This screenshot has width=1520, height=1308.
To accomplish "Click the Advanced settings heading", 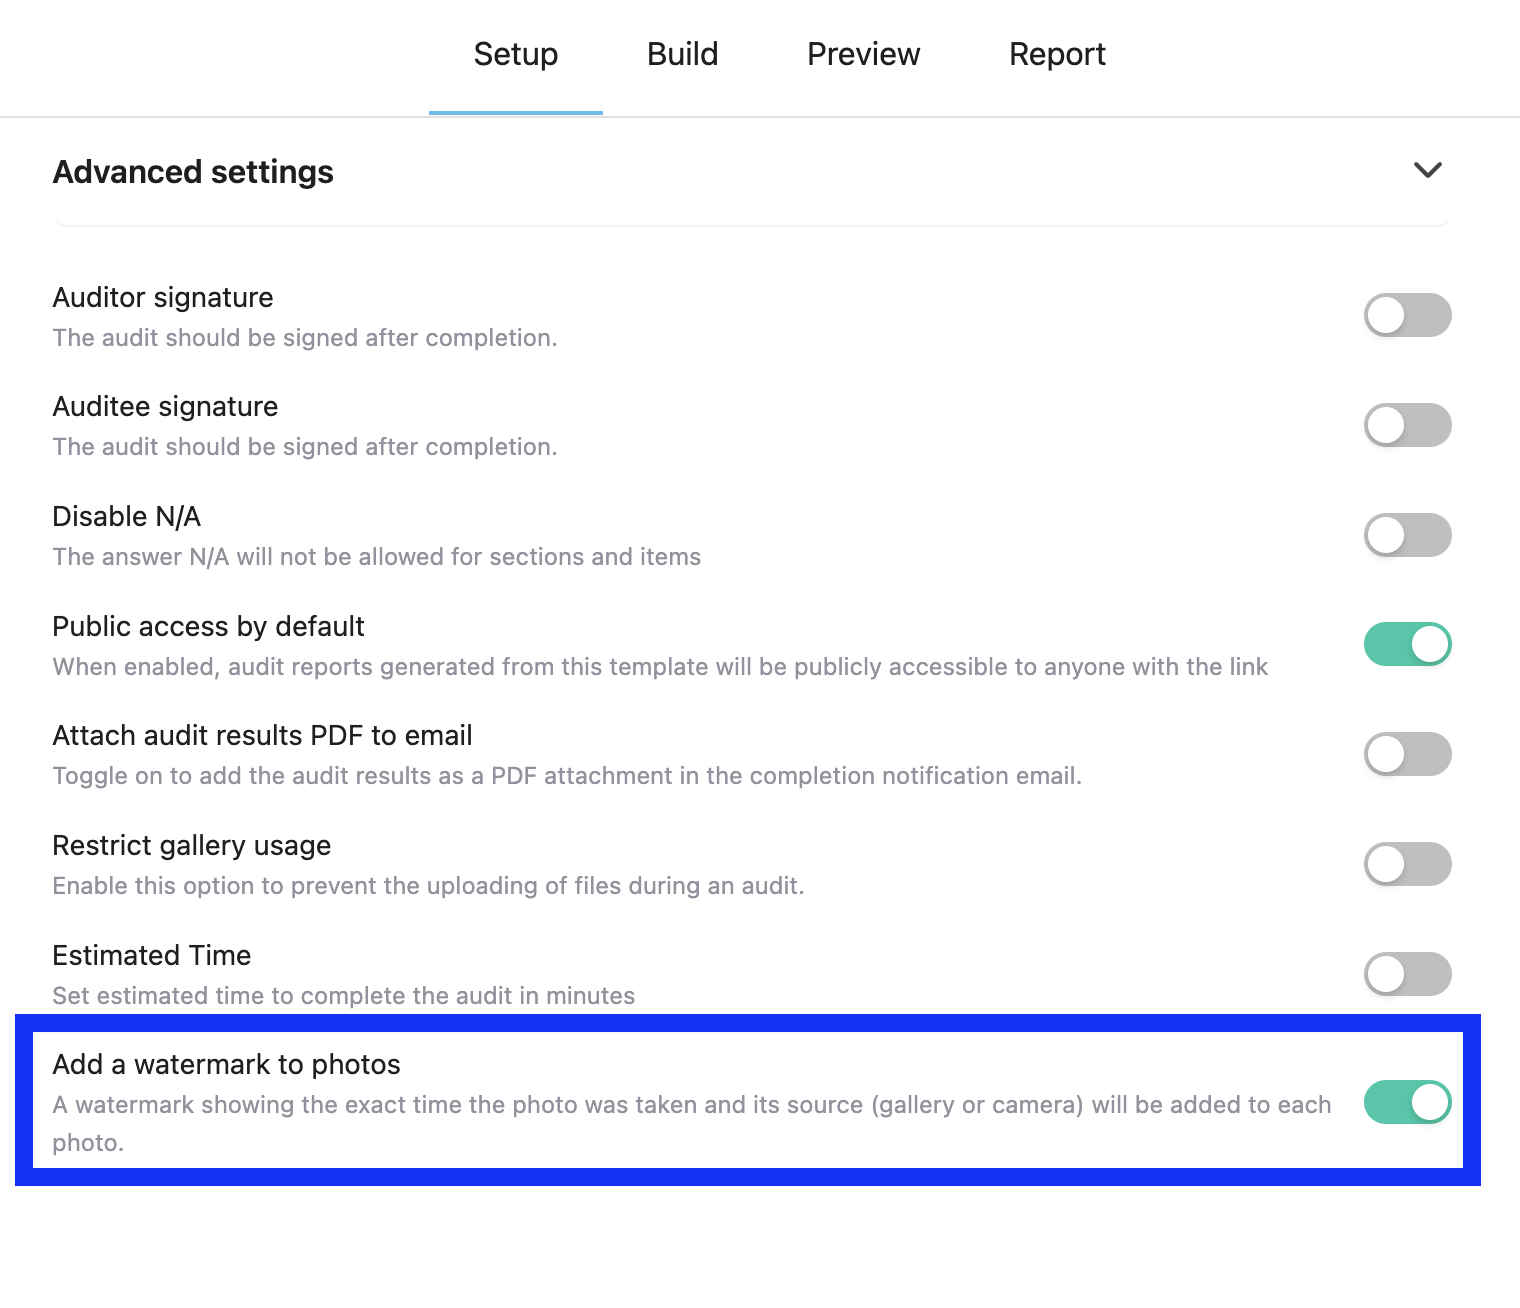I will [x=193, y=172].
